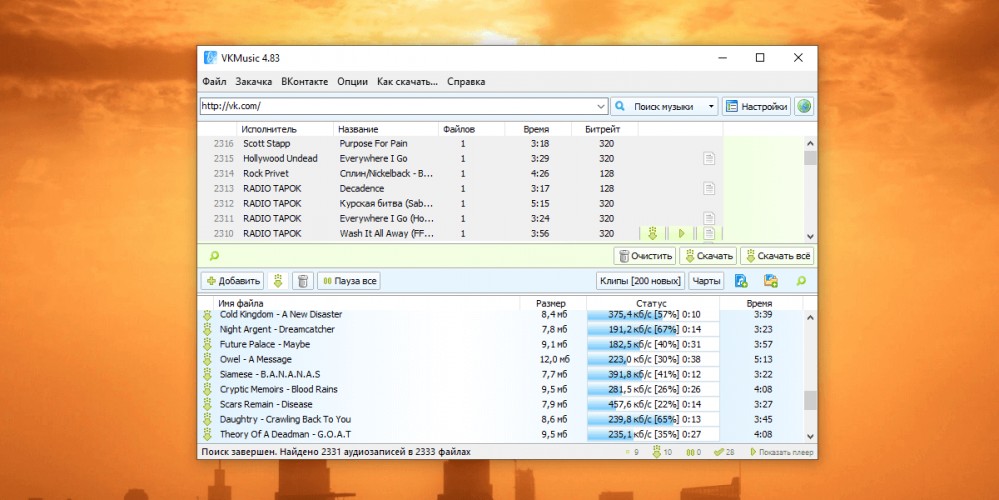Click the downloads list scrollbar up arrow
Viewport: 999px width, 500px height.
[x=810, y=317]
